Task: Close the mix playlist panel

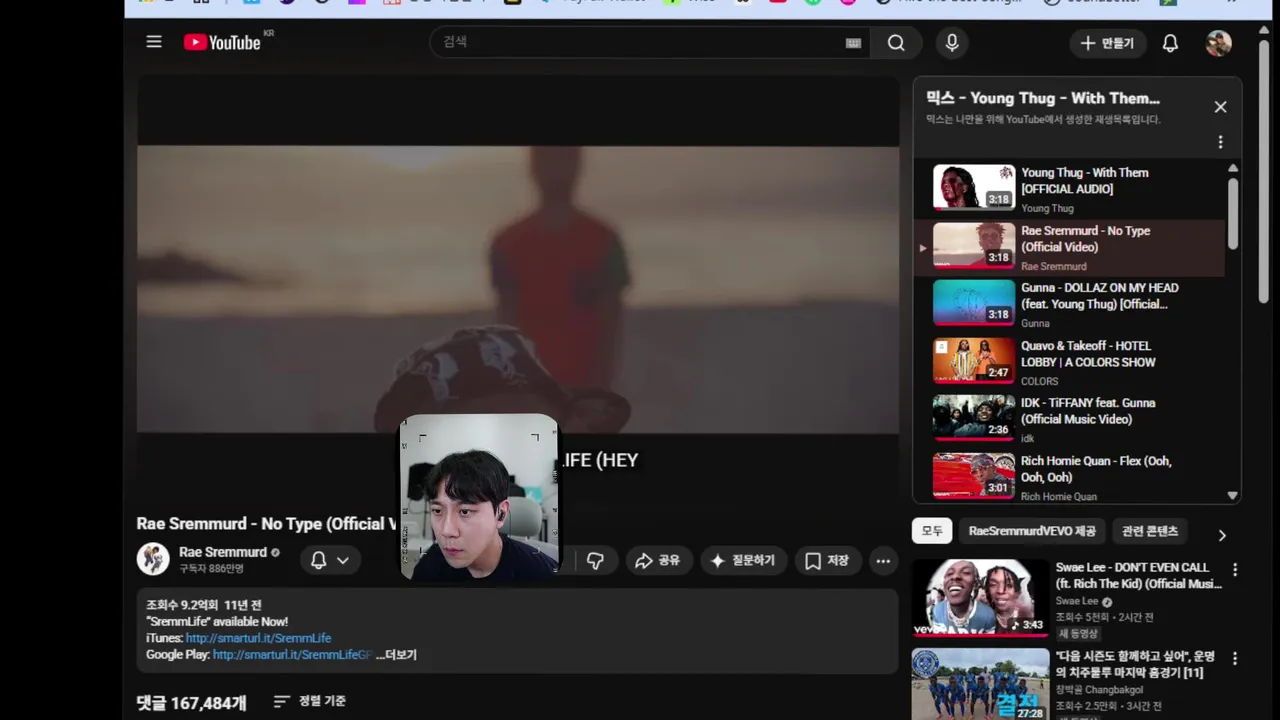Action: pos(1220,107)
